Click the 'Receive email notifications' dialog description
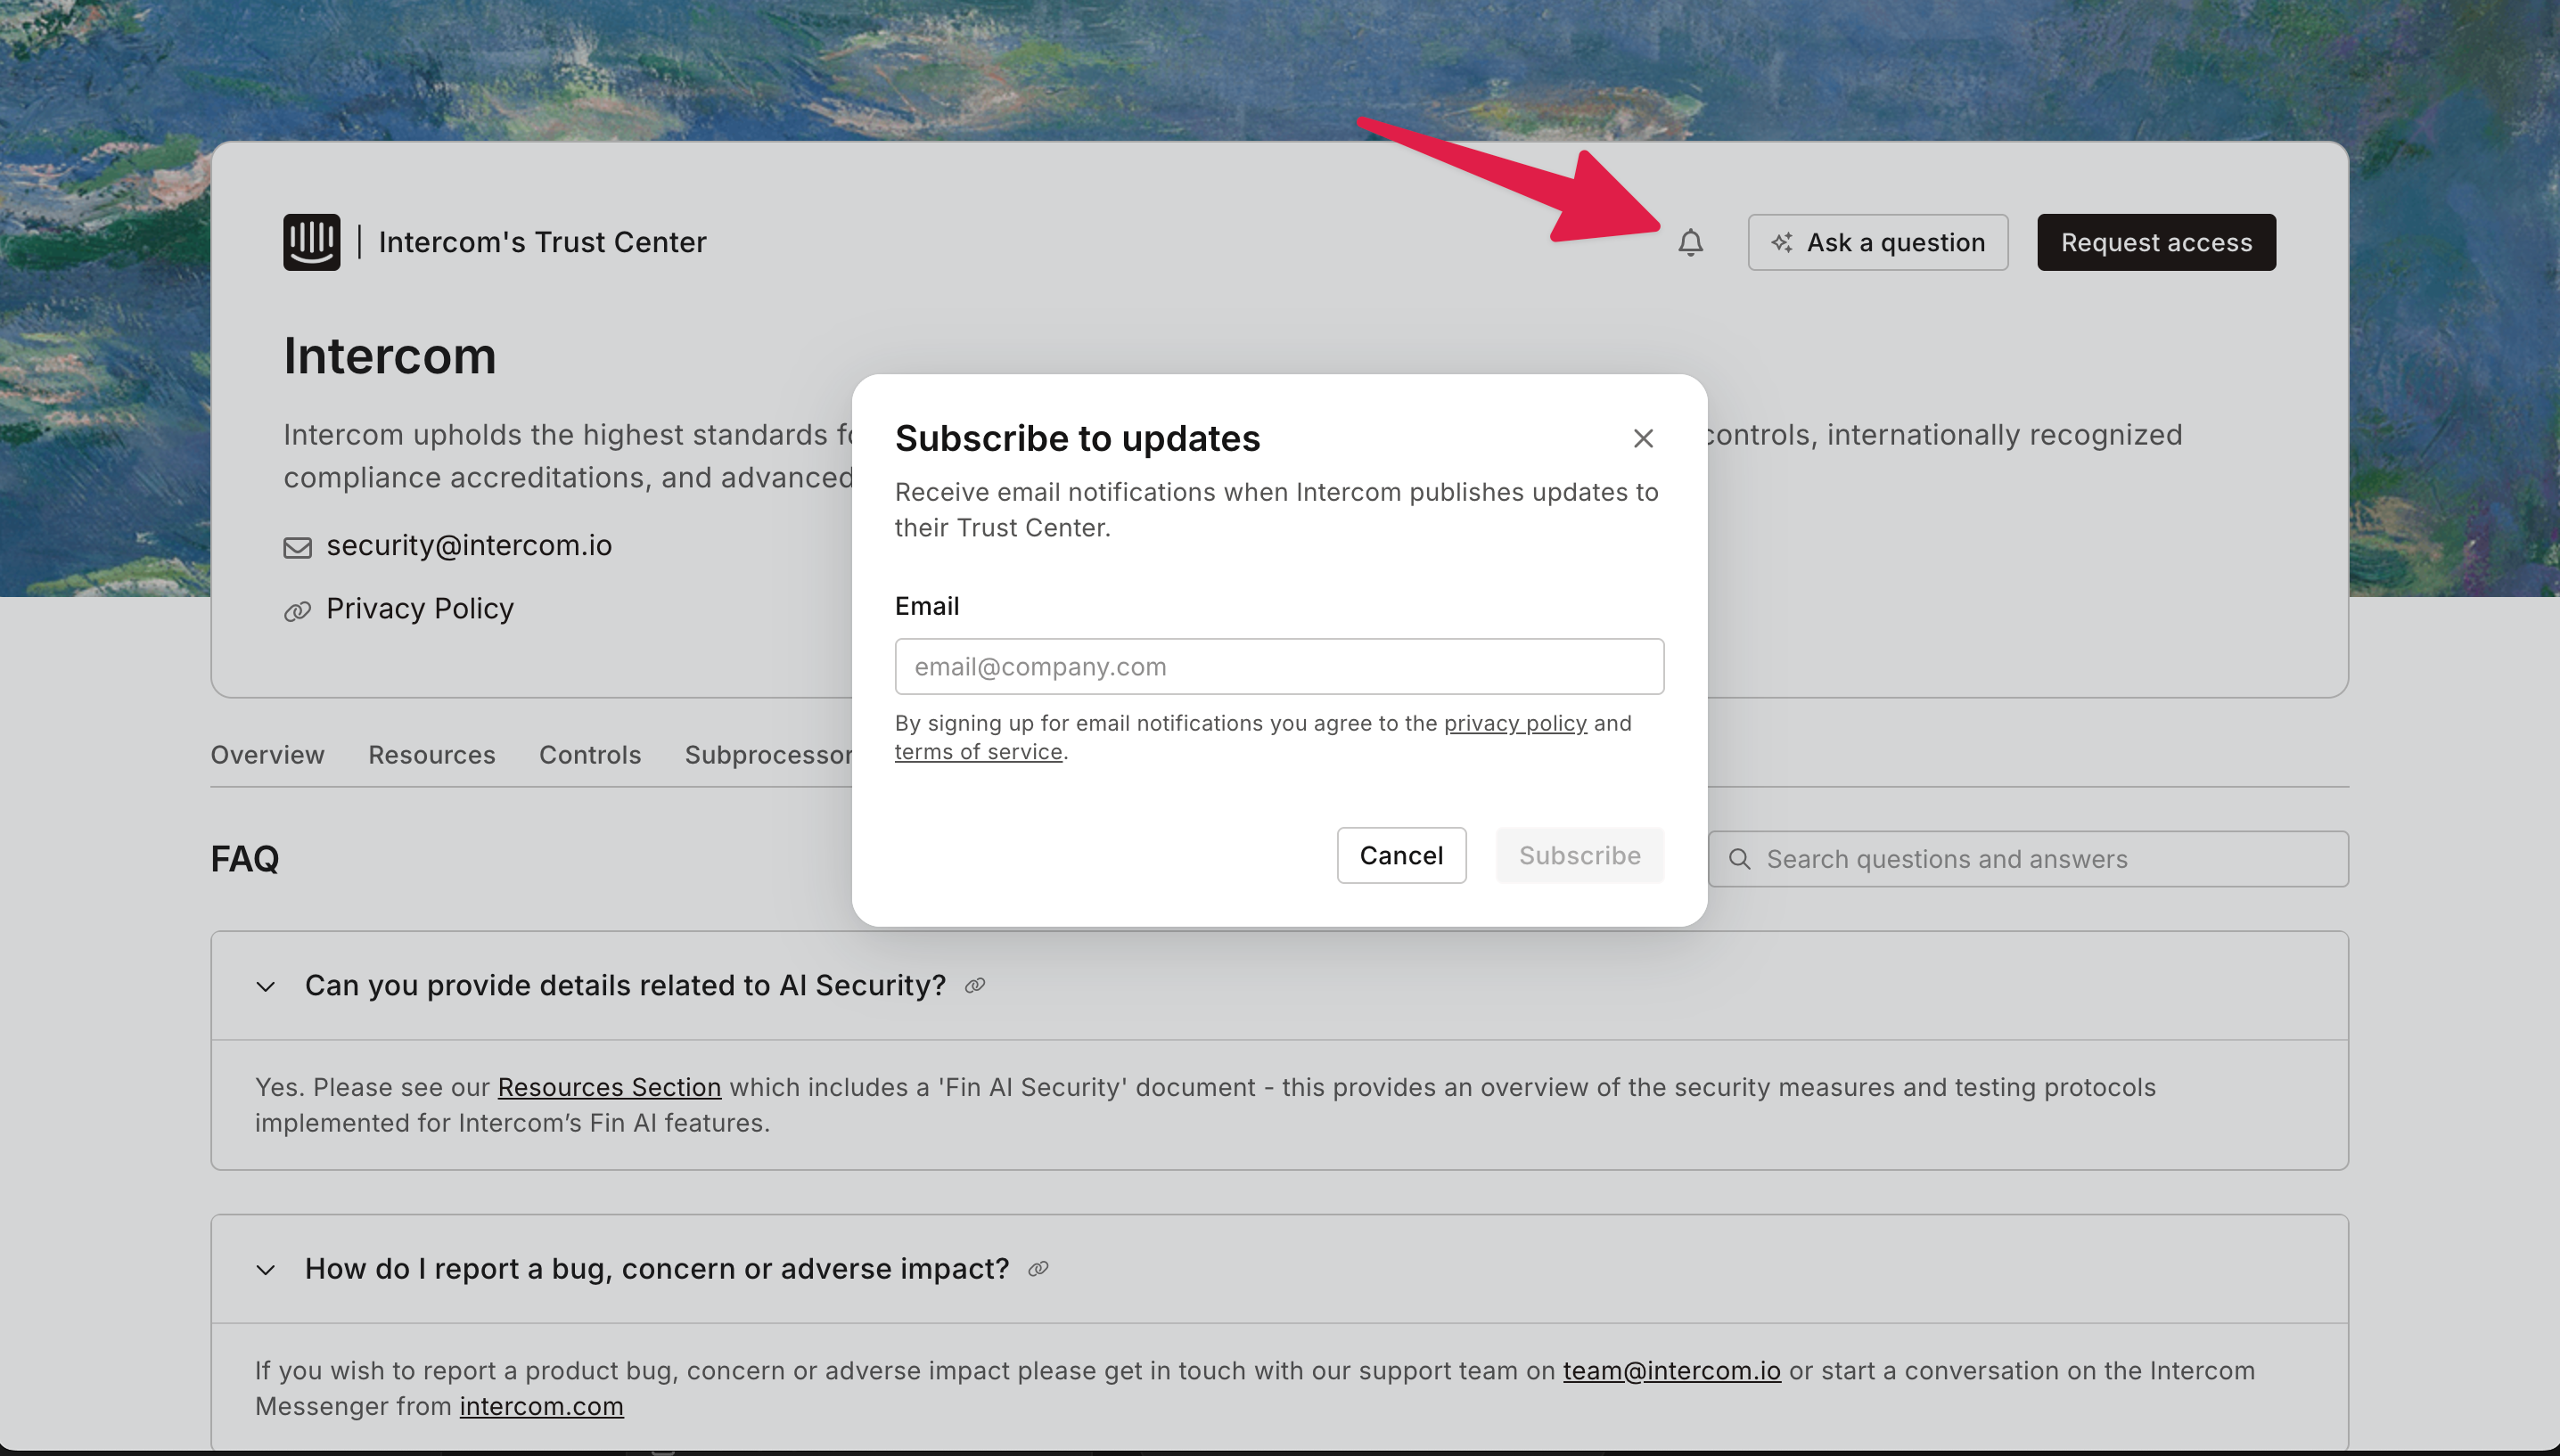Image resolution: width=2560 pixels, height=1456 pixels. 1276,510
